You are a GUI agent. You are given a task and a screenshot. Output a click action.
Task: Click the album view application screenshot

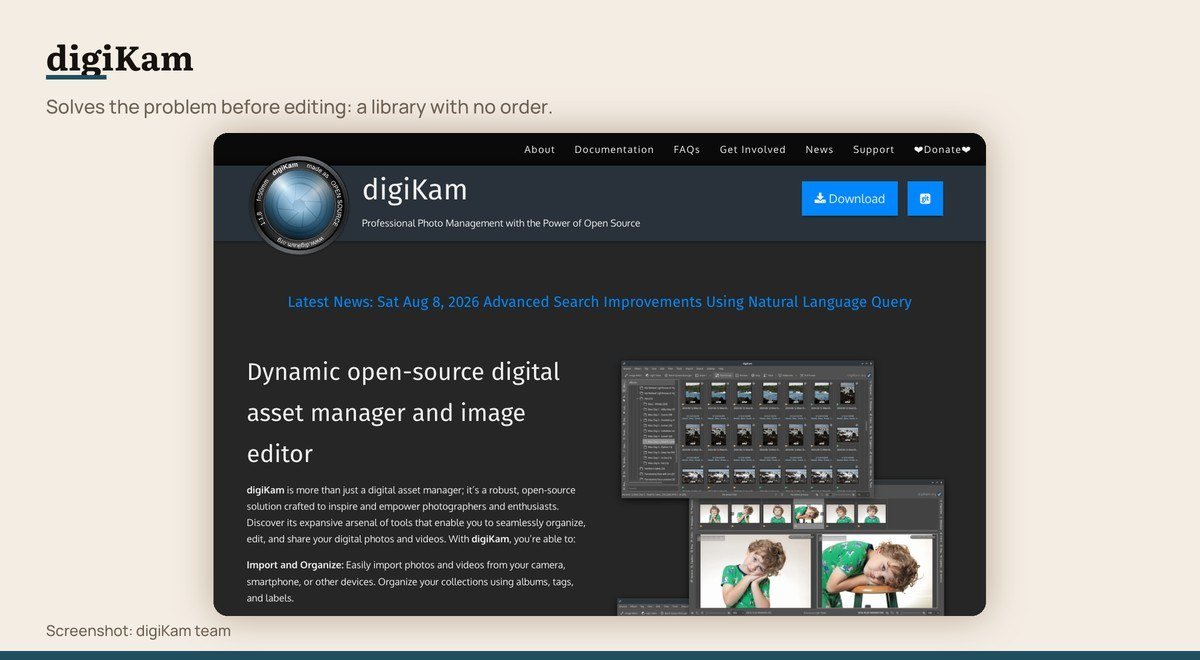(747, 429)
